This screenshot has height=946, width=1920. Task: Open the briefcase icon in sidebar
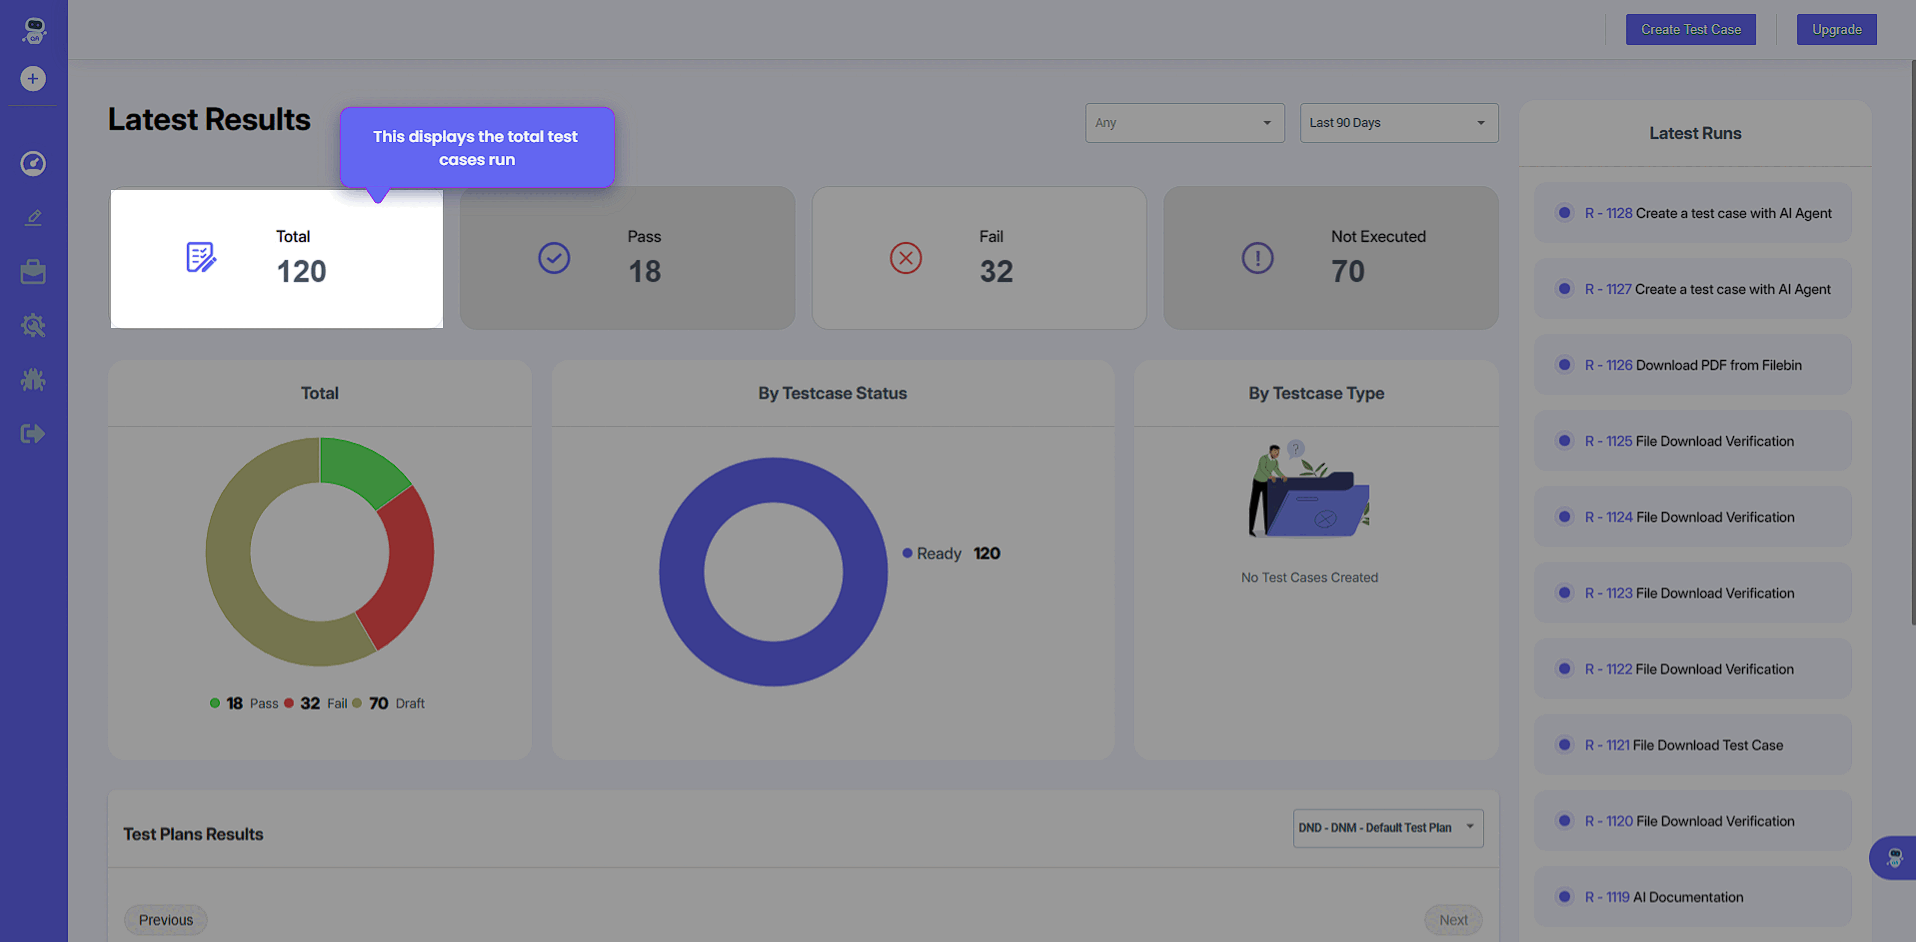(33, 272)
